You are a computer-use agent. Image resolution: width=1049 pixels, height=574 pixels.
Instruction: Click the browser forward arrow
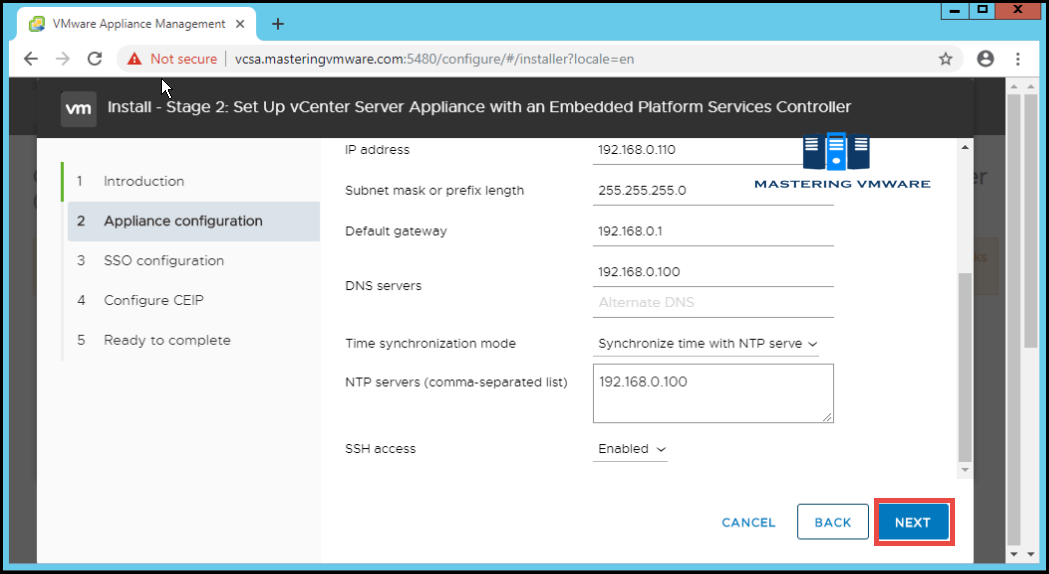63,59
